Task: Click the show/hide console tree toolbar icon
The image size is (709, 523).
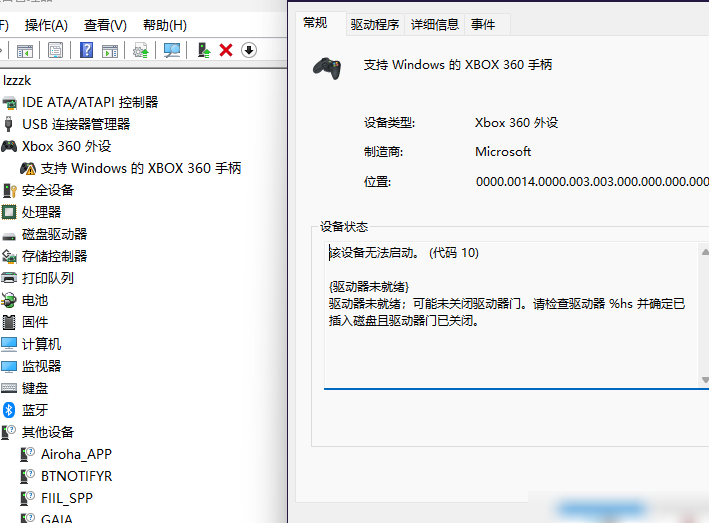Action: click(x=25, y=50)
